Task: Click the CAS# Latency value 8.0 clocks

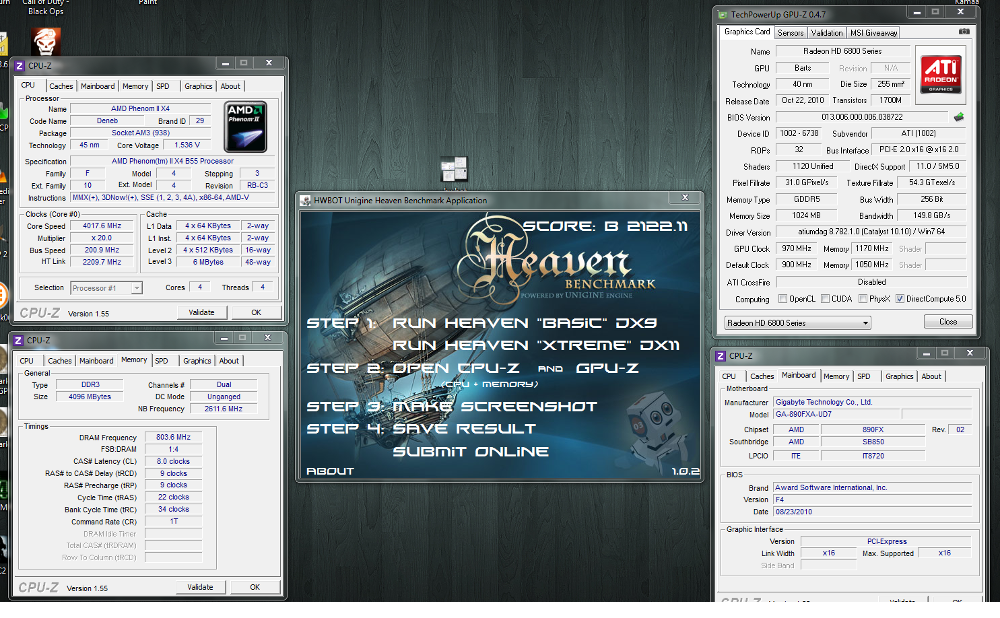Action: [173, 462]
